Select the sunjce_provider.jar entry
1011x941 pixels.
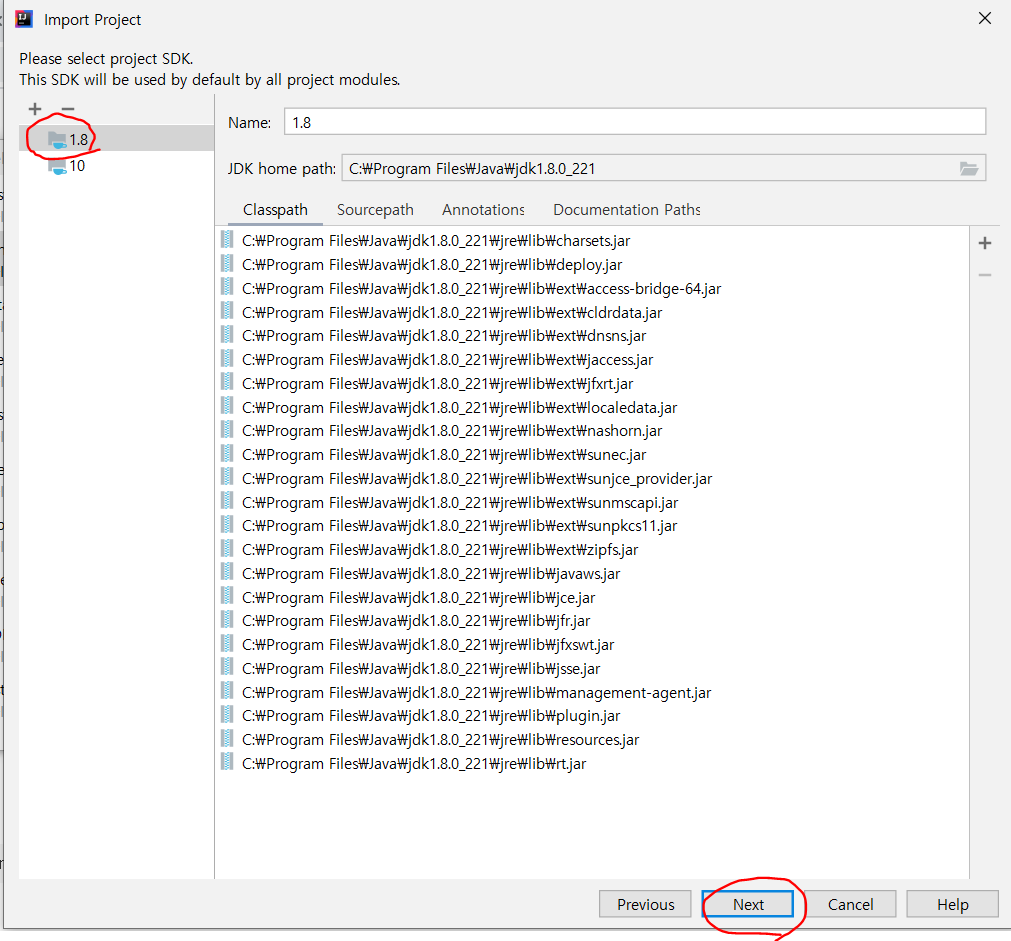(x=592, y=478)
